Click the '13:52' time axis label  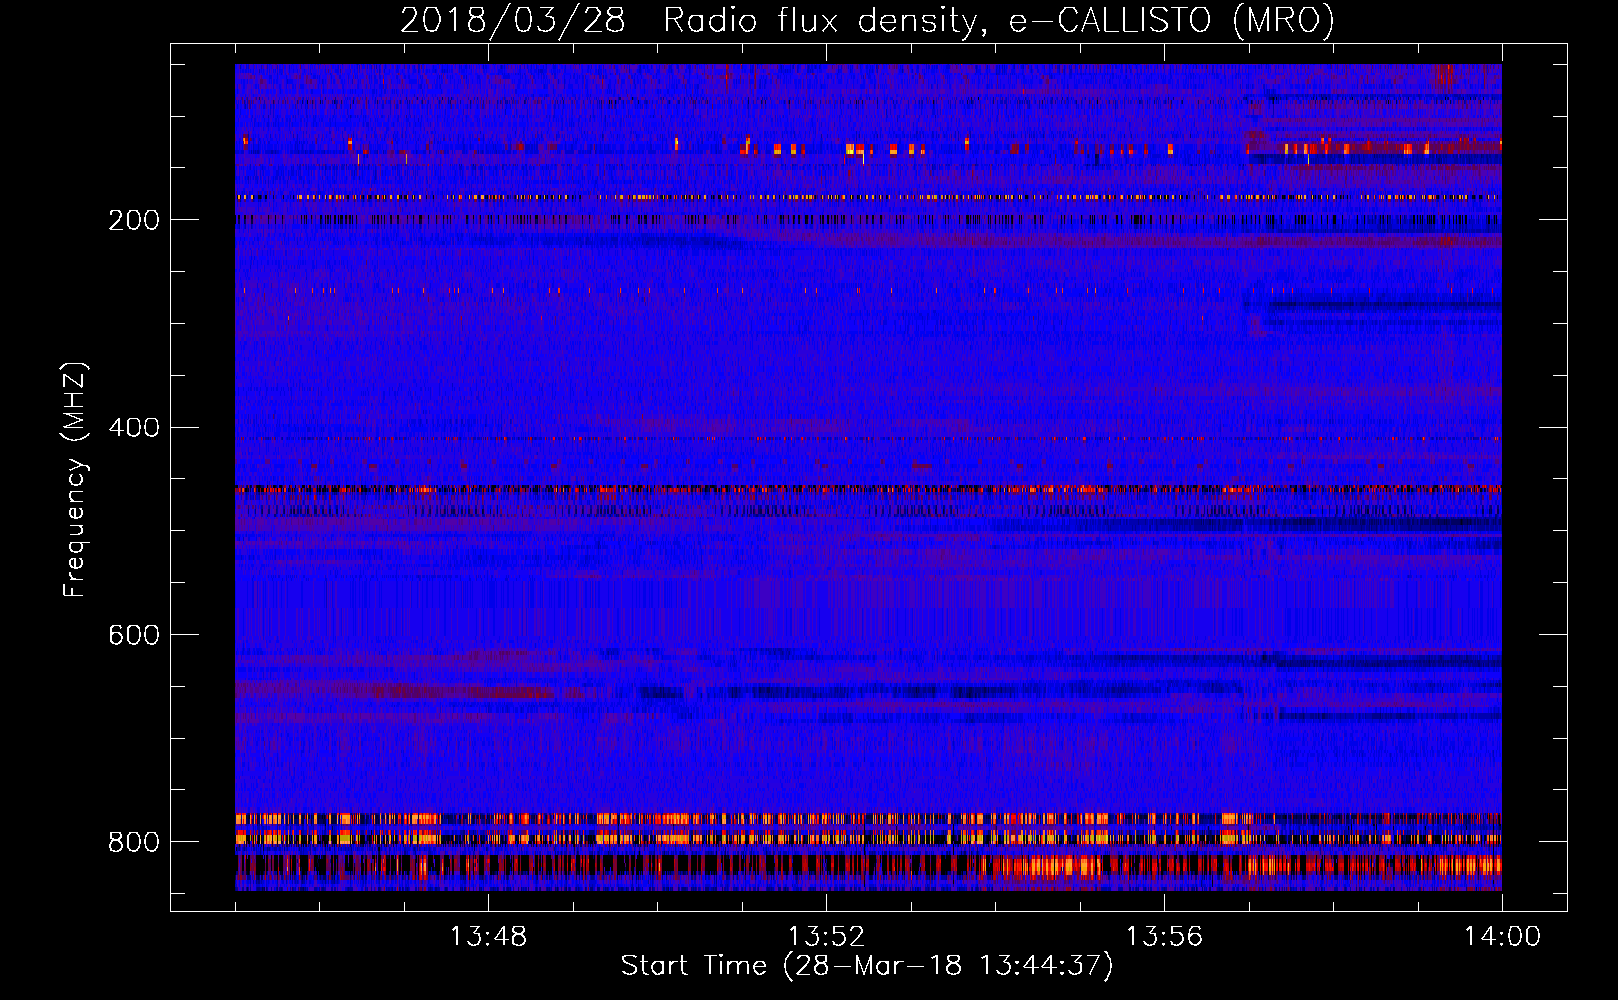[826, 937]
